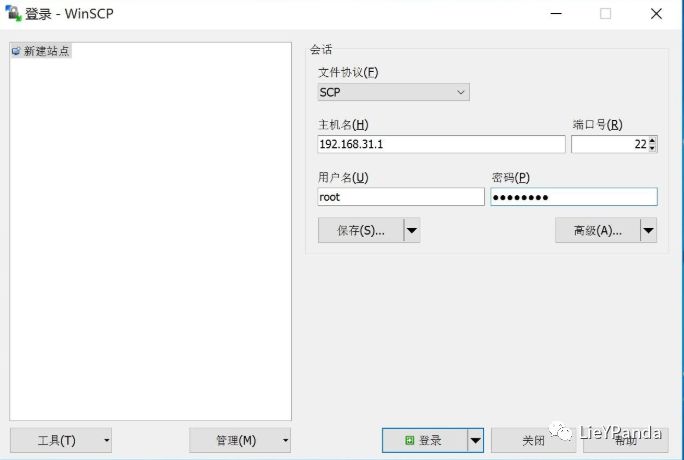Image resolution: width=684 pixels, height=460 pixels.
Task: Click the 关闭 close button
Action: coord(533,440)
